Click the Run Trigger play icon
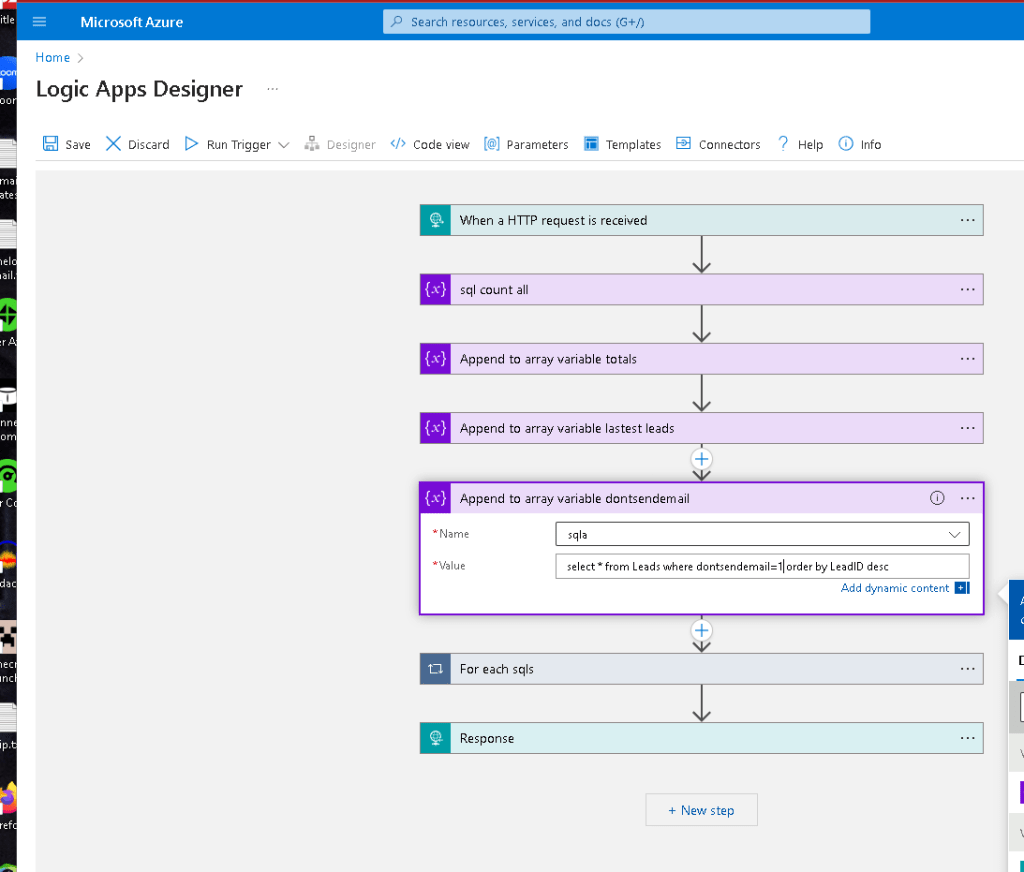This screenshot has width=1024, height=872. (x=191, y=144)
